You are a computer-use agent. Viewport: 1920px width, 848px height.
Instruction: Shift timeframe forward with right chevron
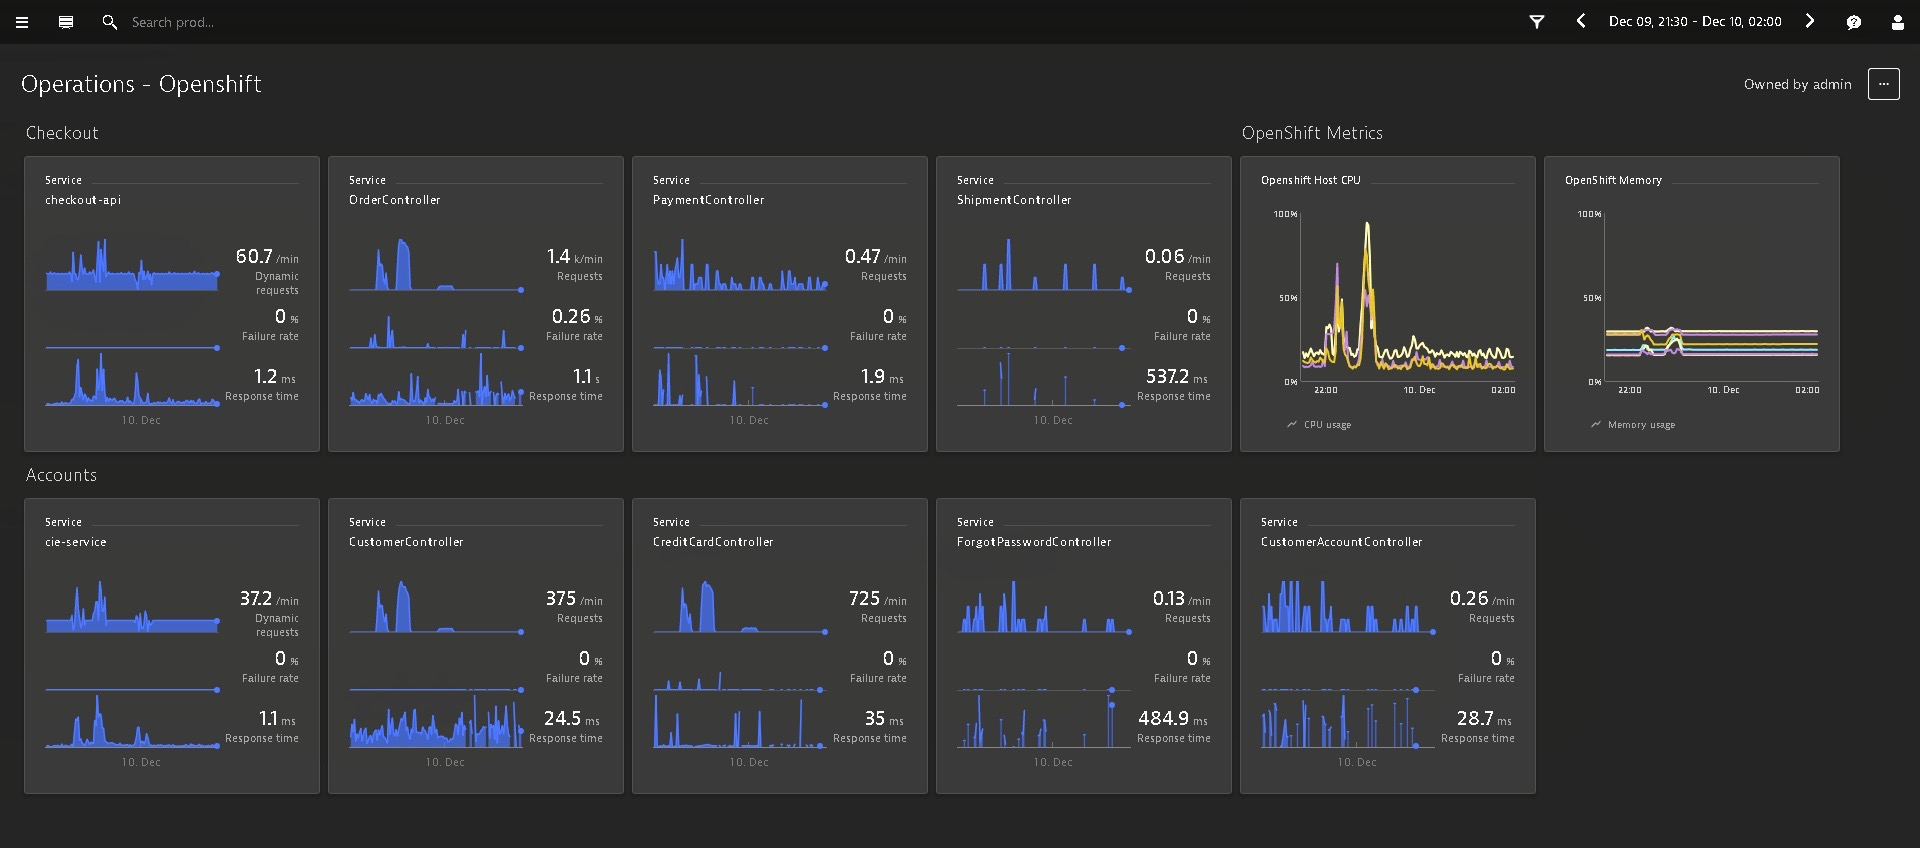point(1809,21)
